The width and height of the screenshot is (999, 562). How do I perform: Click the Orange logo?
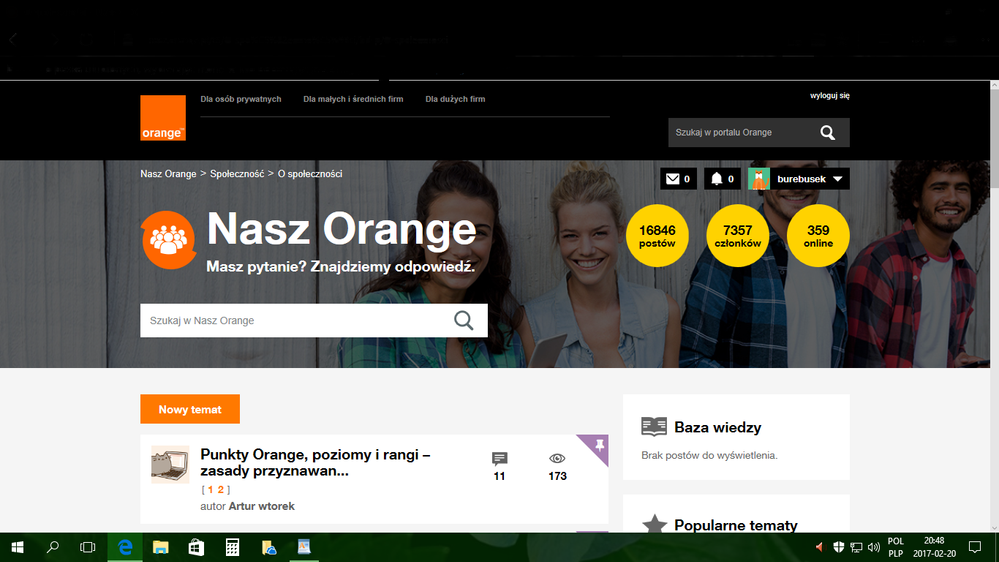tap(163, 118)
